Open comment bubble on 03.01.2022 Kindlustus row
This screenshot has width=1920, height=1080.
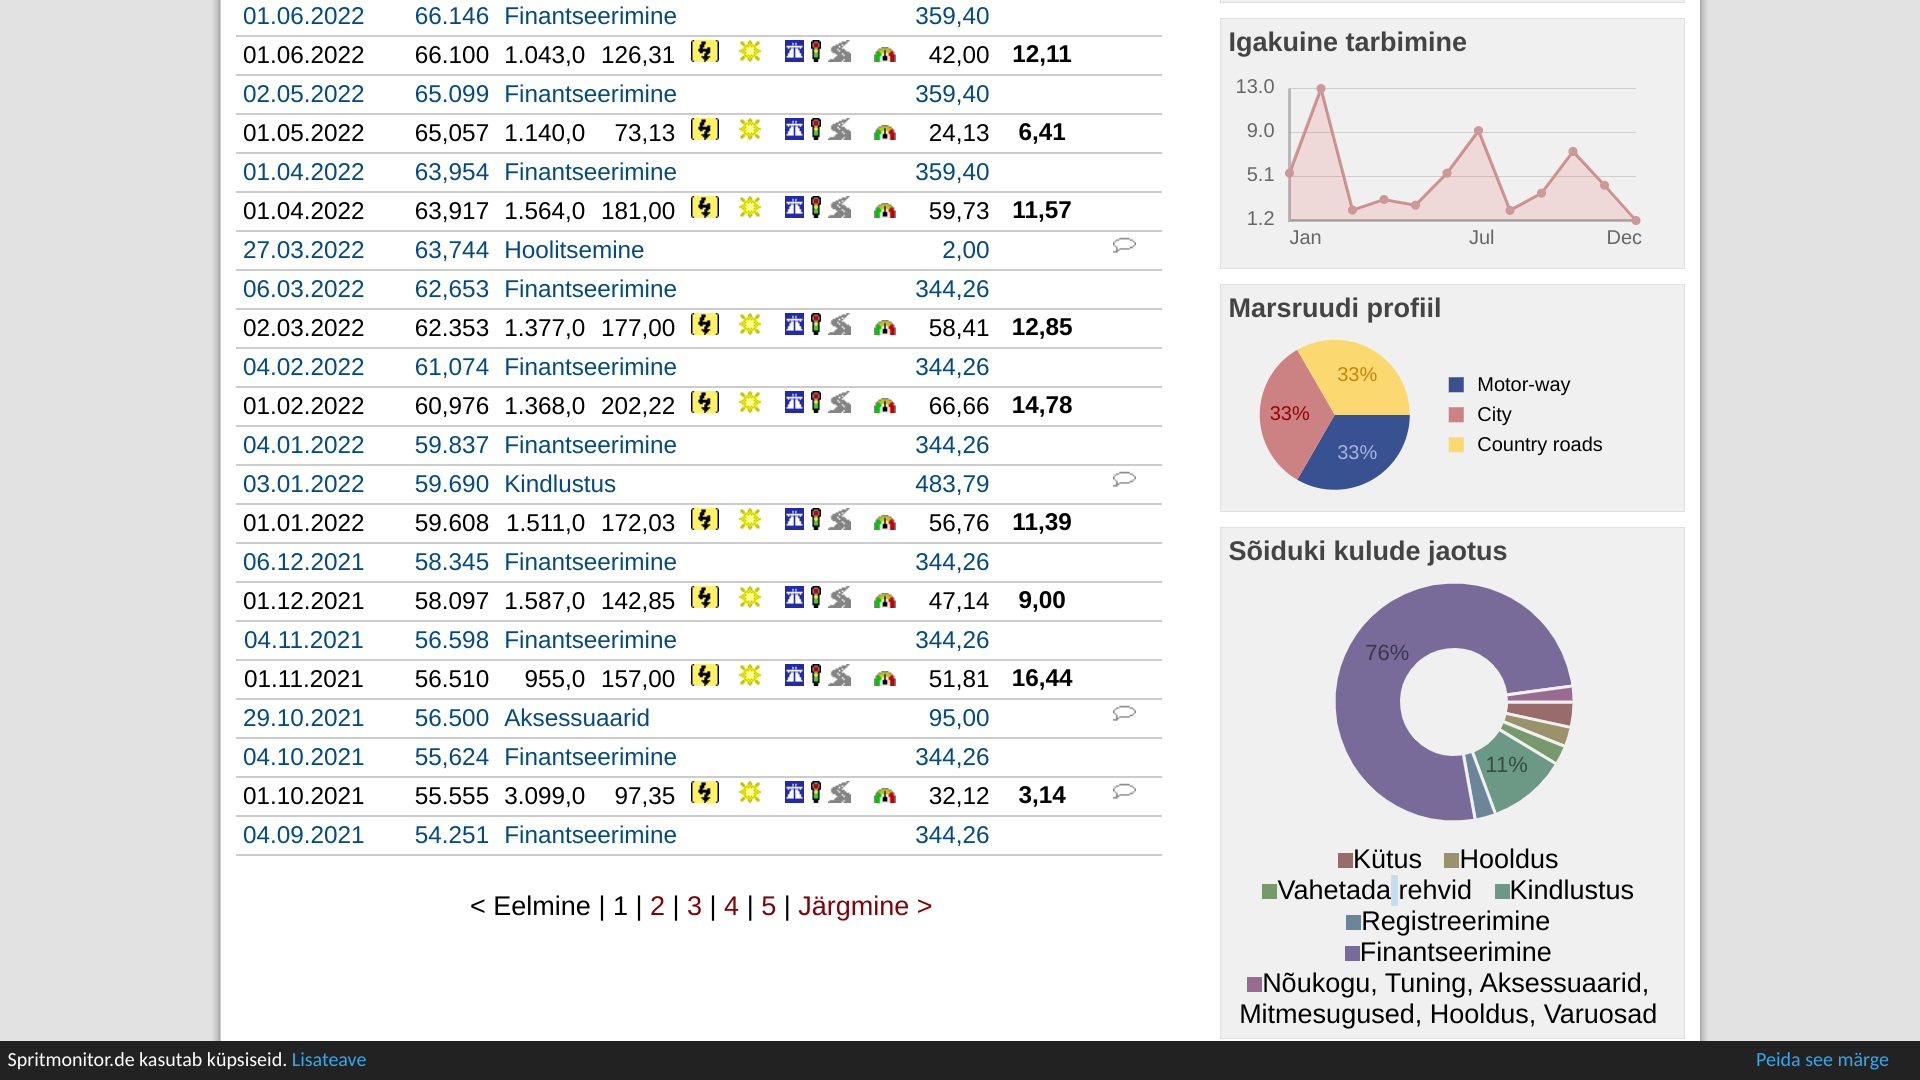(x=1124, y=480)
